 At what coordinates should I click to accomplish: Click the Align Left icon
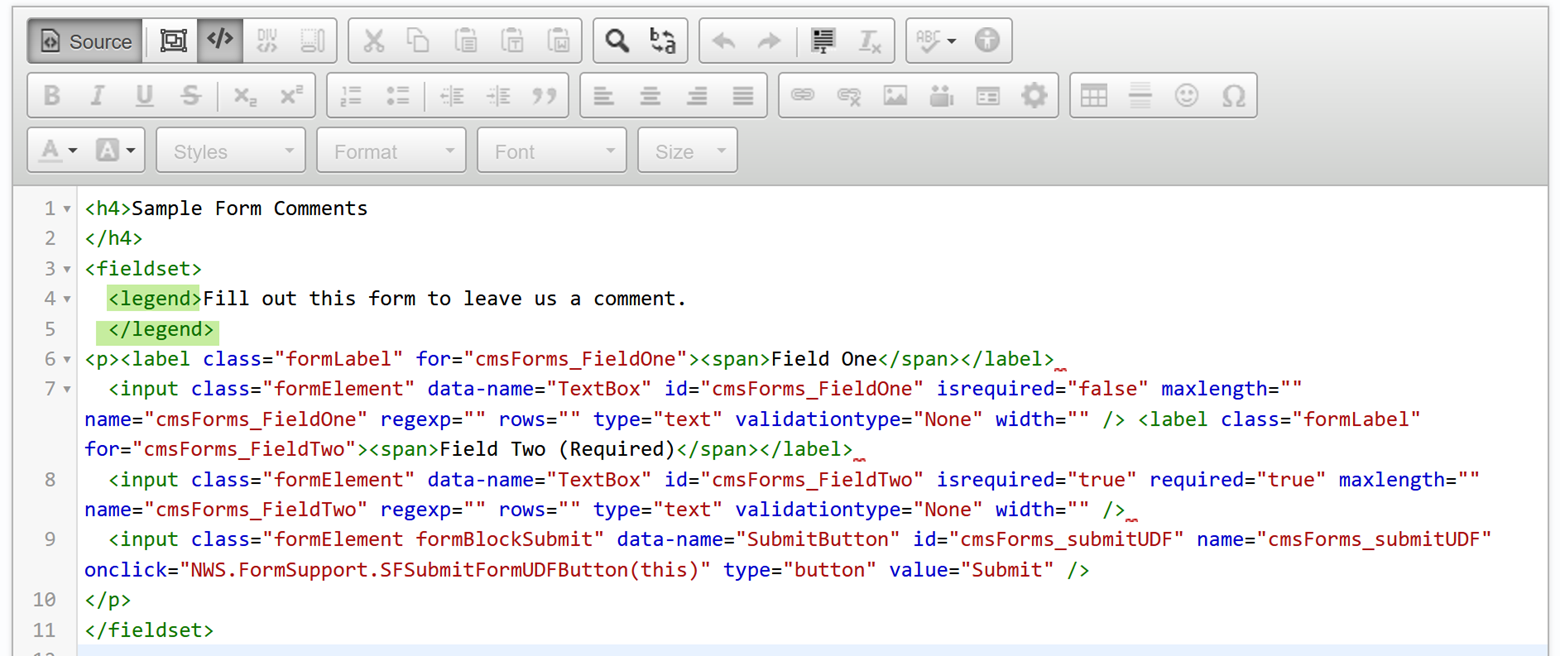(603, 96)
